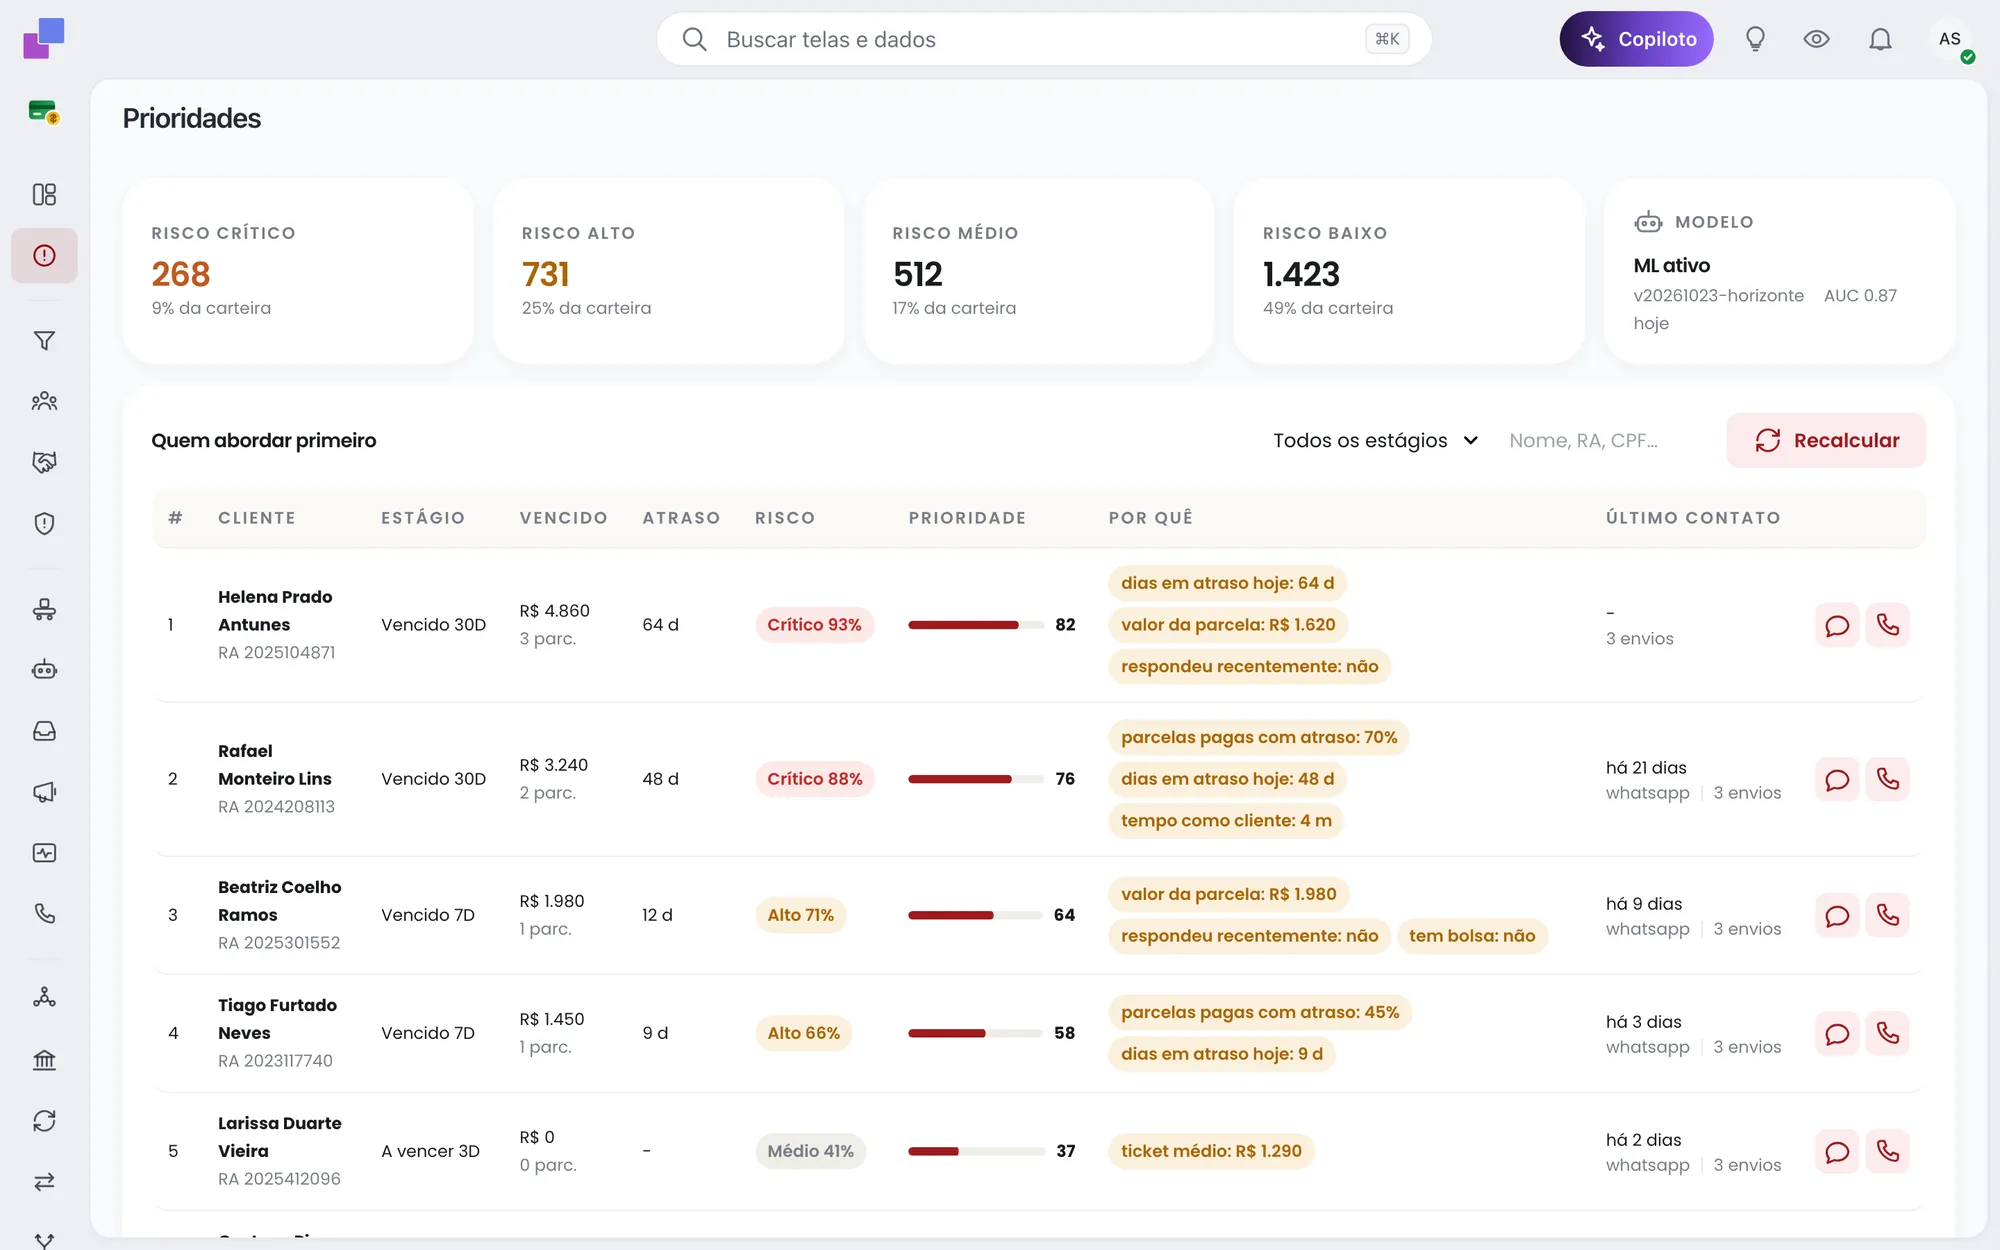Focus the Nome, RA, CPF filter field
Screen dimensions: 2000x1250
coord(1604,440)
